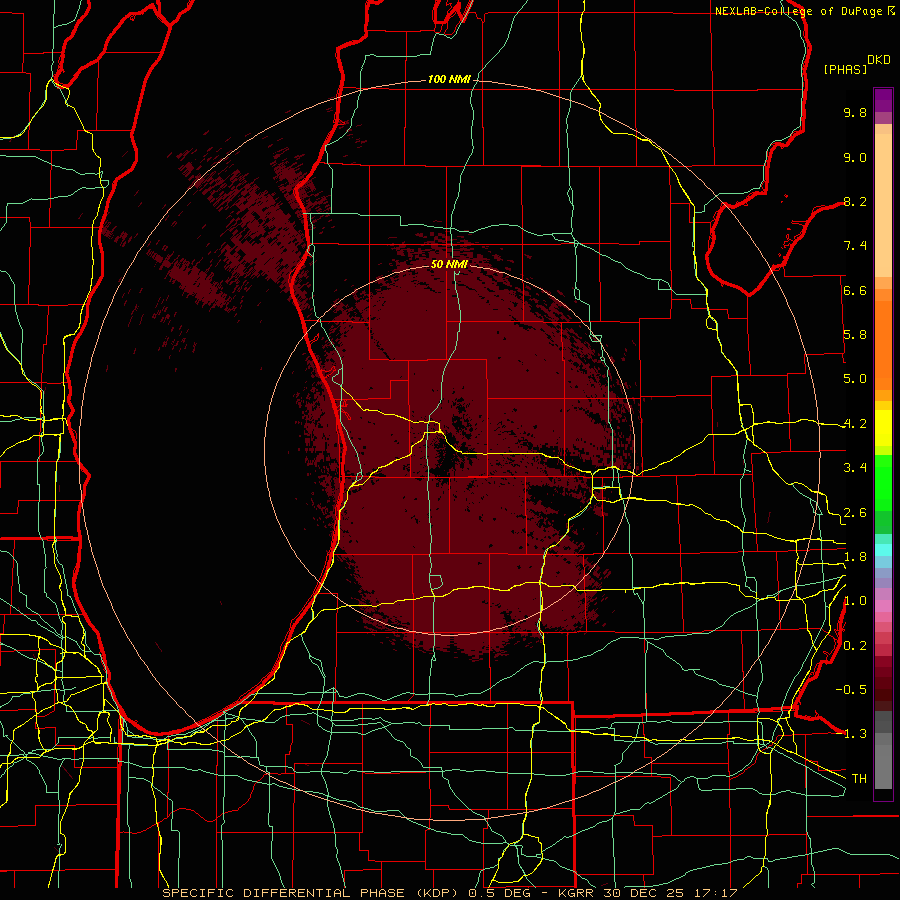
Task: Select the -0.5 value on color scale
Action: click(x=851, y=690)
